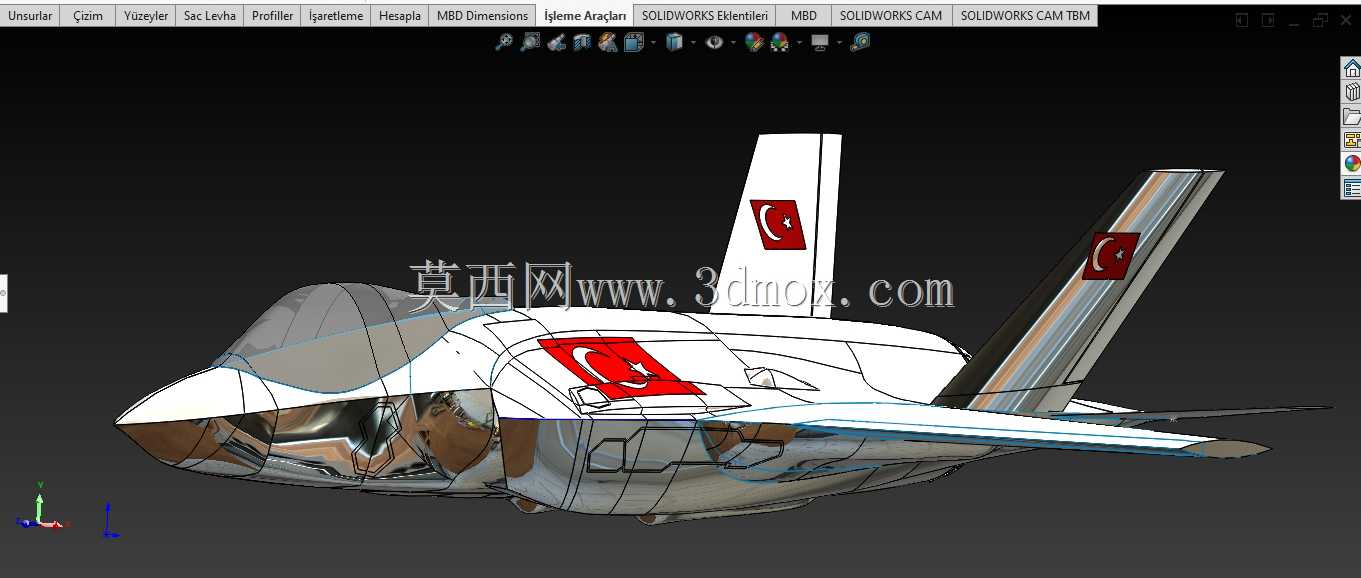Collapse the left panel using top-right icon
This screenshot has width=1361, height=578.
click(1242, 20)
